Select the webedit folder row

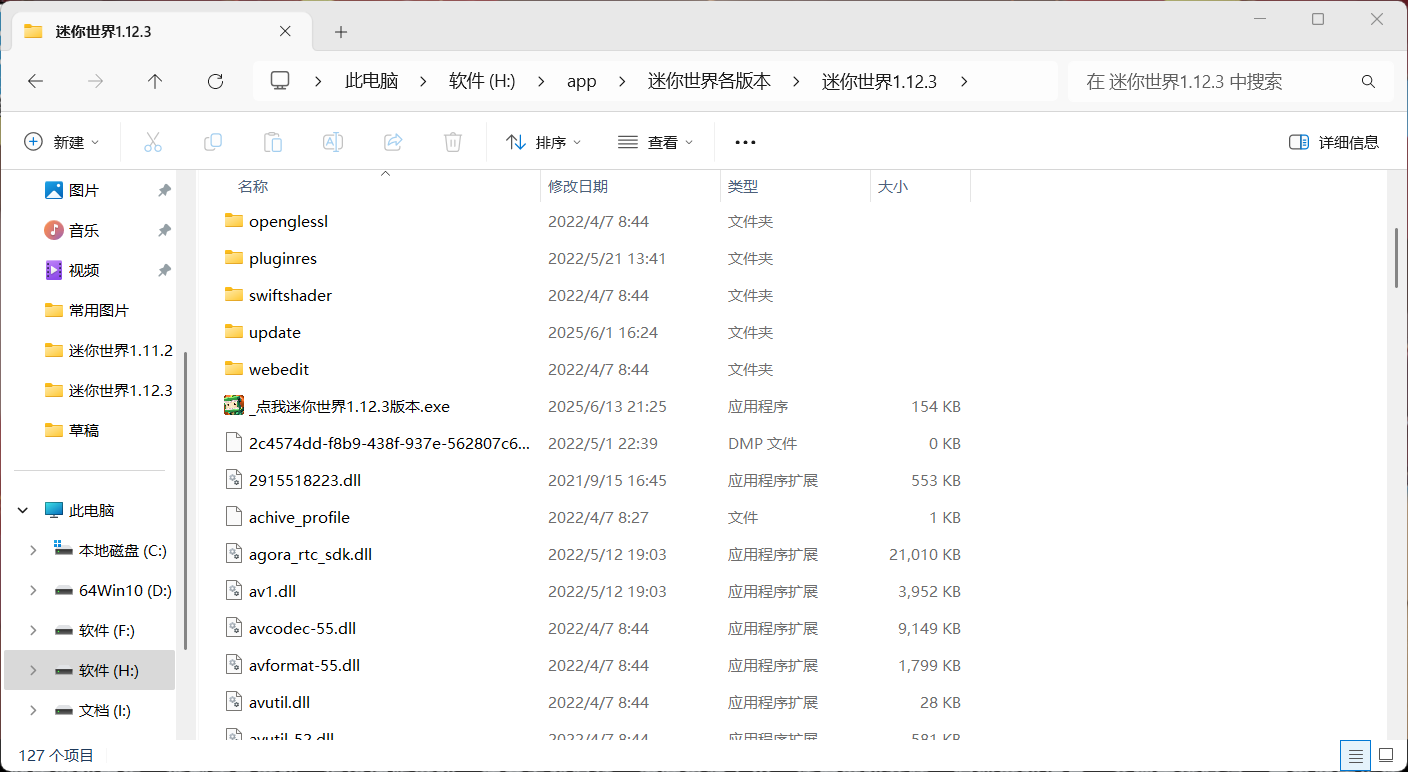point(595,369)
